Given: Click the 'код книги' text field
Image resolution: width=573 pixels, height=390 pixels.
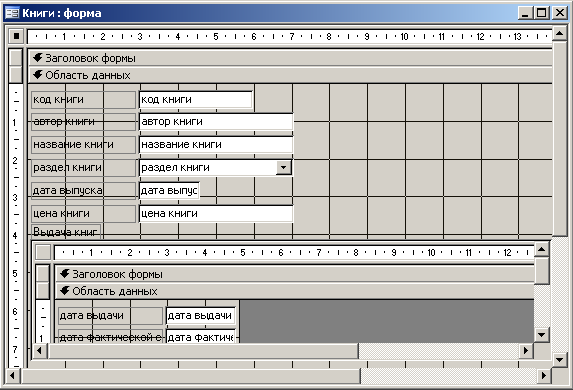Looking at the screenshot, I should coord(196,99).
